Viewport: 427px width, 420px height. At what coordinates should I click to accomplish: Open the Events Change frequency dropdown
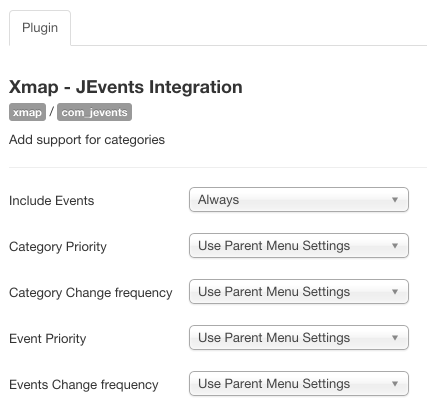pyautogui.click(x=299, y=384)
